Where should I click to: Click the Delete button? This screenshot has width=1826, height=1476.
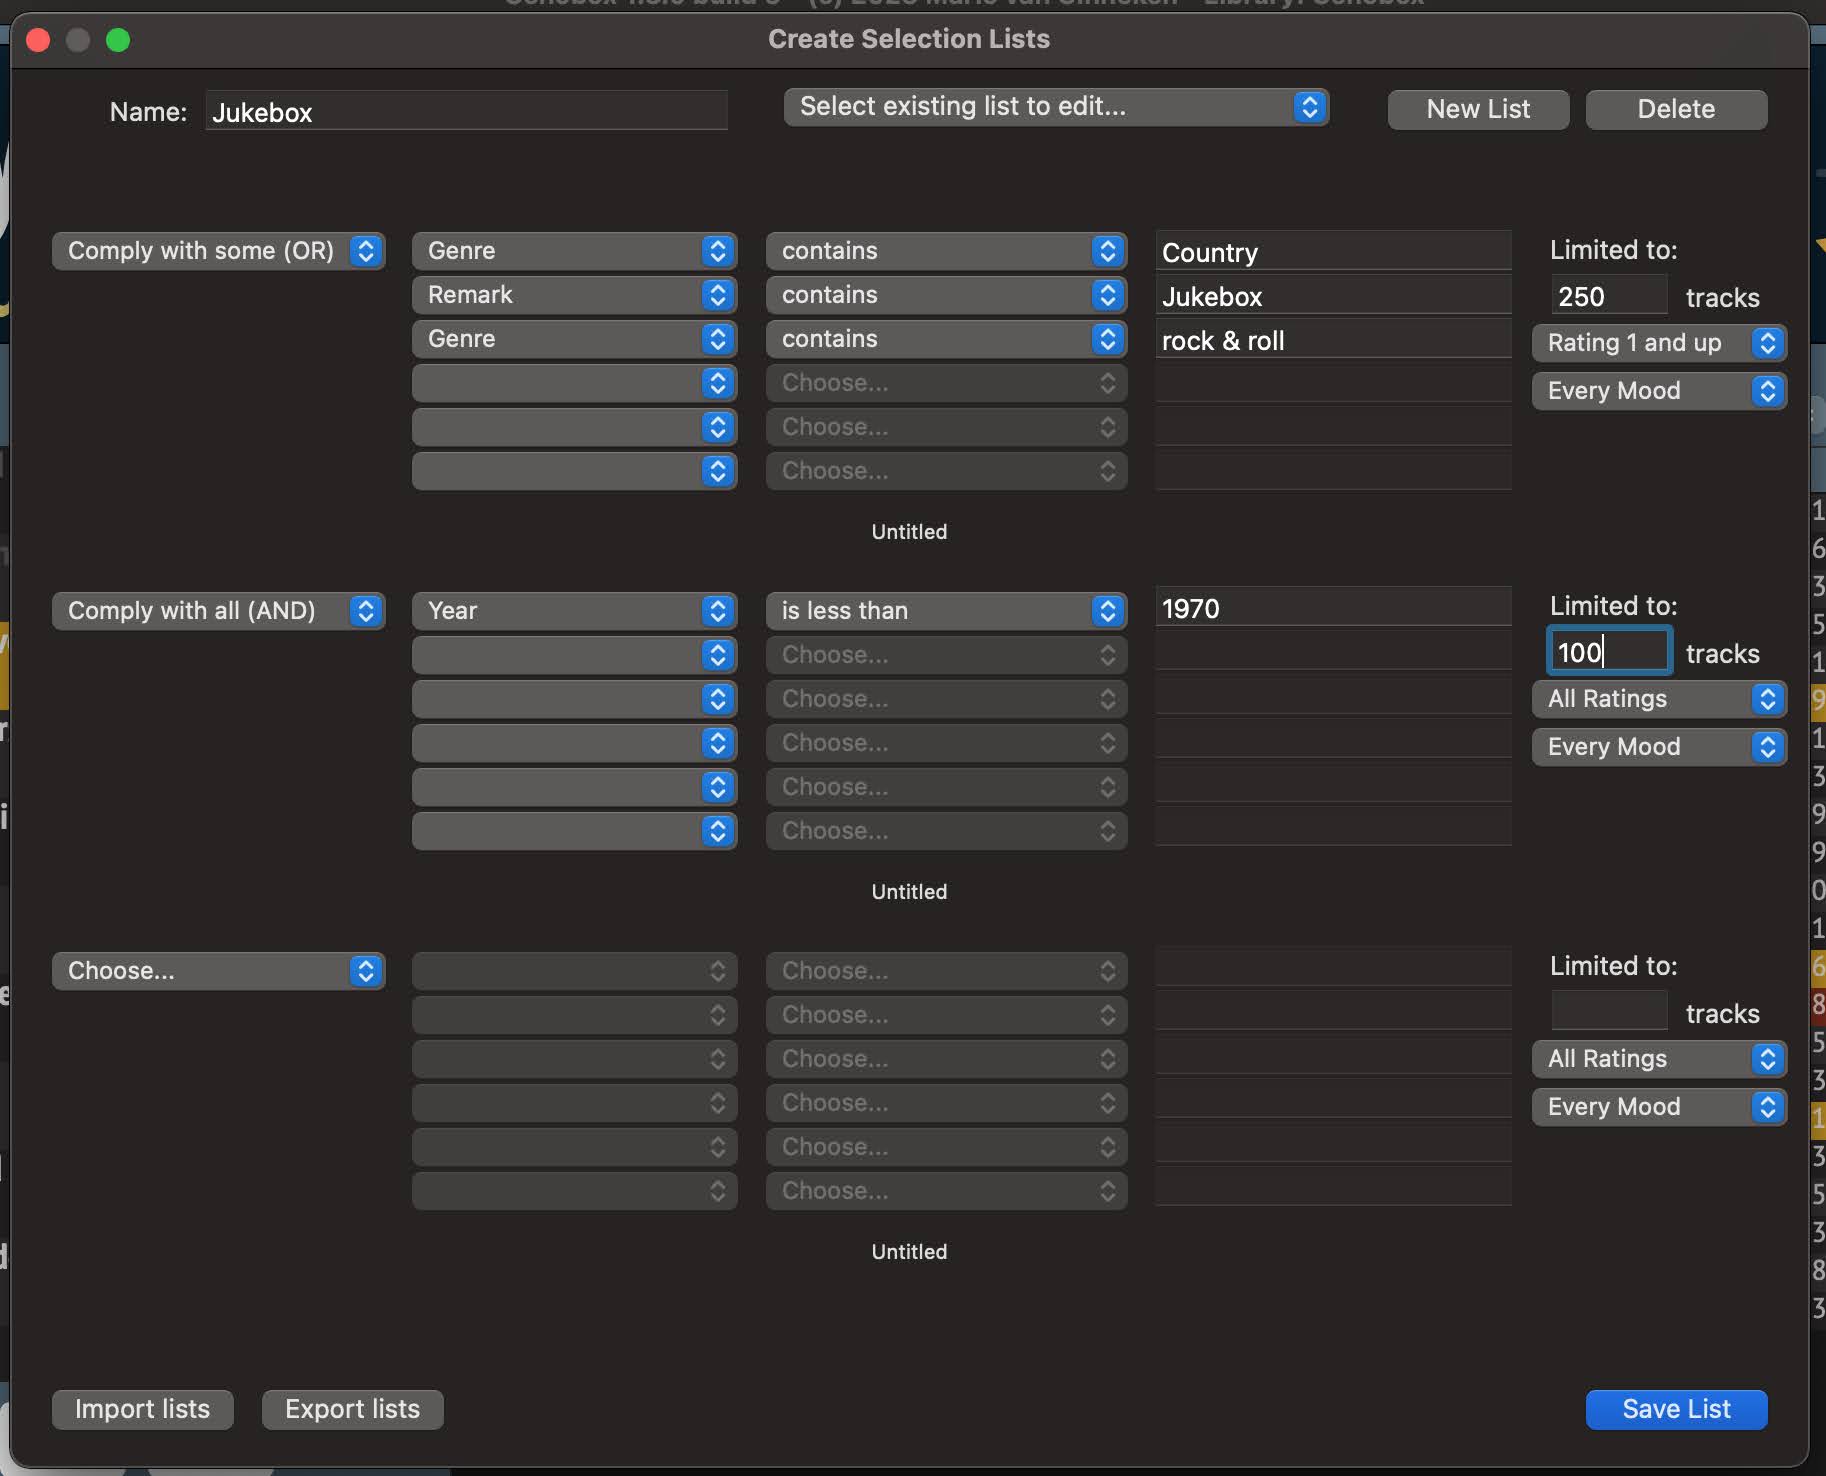pyautogui.click(x=1675, y=109)
